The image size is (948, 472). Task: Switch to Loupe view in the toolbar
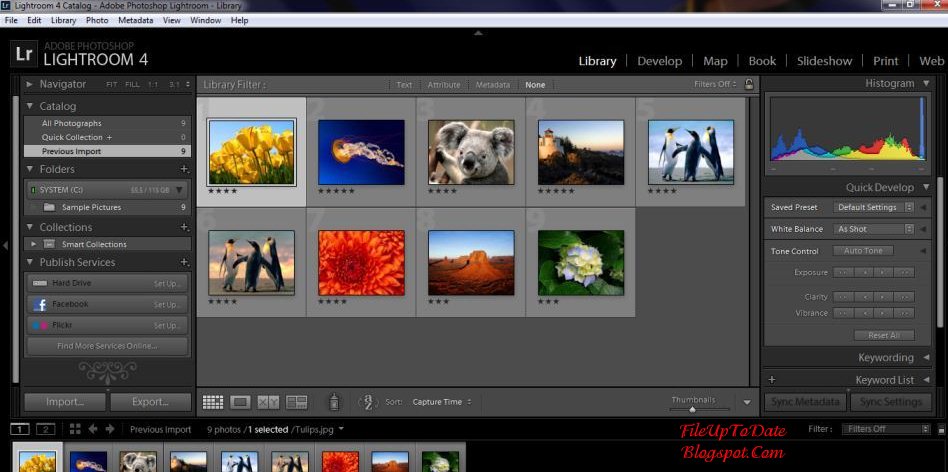click(241, 402)
